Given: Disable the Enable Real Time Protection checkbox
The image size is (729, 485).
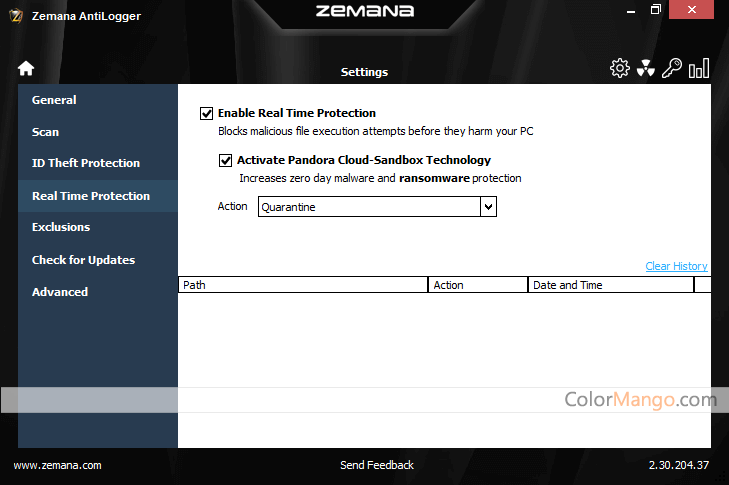Looking at the screenshot, I should (207, 113).
